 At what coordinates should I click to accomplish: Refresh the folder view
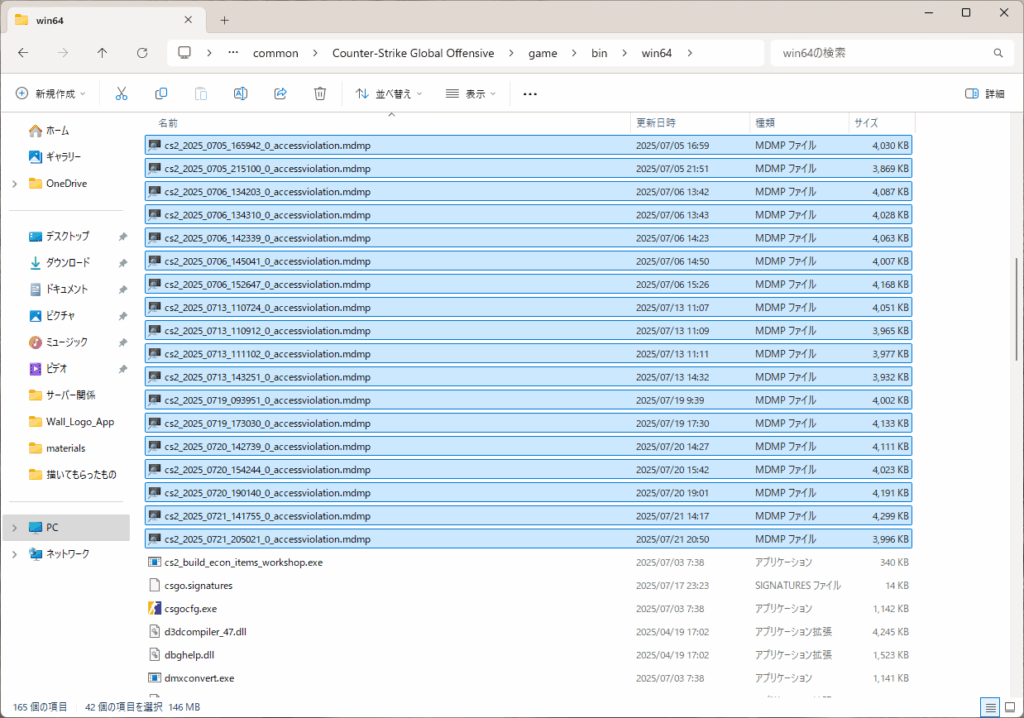142,53
